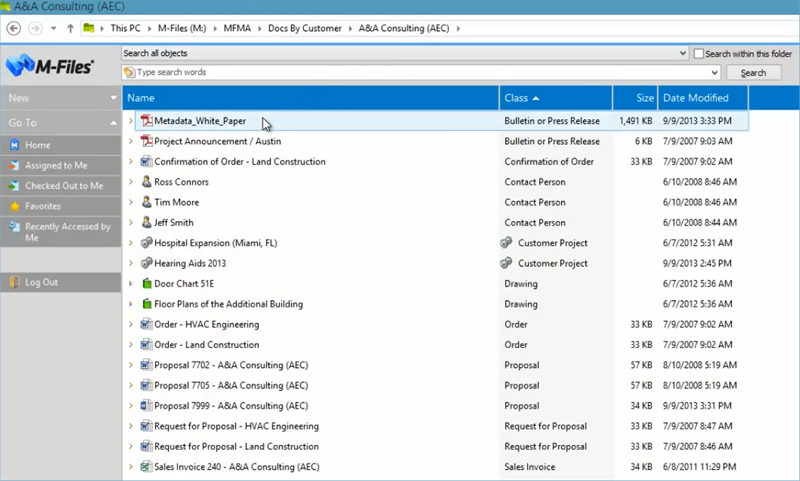Click the document icon of Proposal 7999
Image resolution: width=800 pixels, height=481 pixels.
coord(146,406)
